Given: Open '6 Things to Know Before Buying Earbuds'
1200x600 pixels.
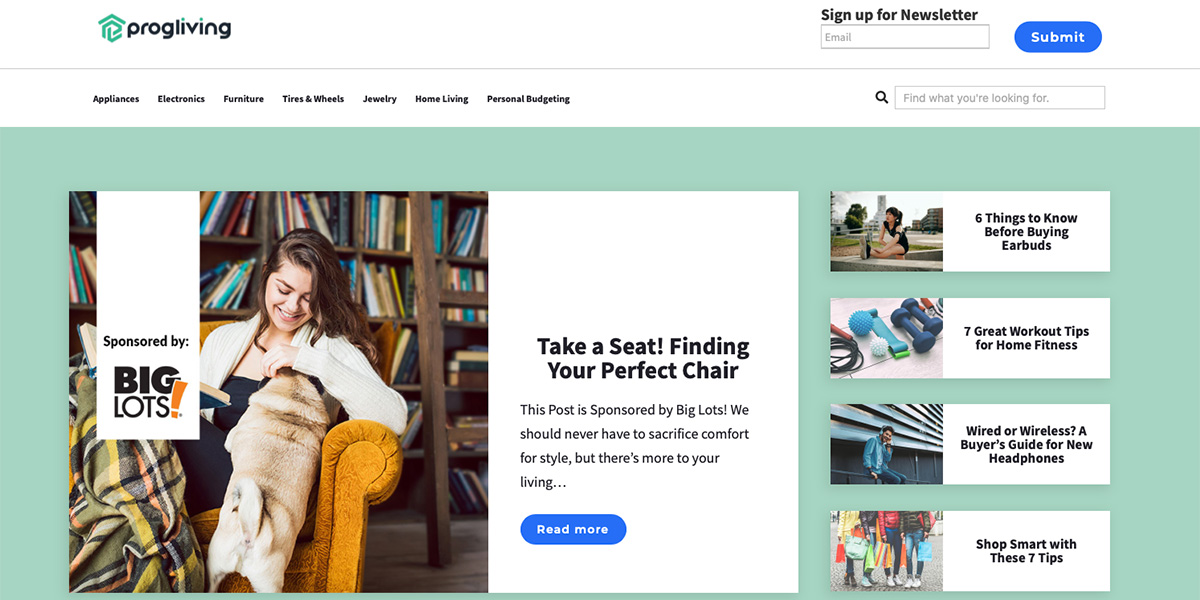Looking at the screenshot, I should click(x=1026, y=232).
